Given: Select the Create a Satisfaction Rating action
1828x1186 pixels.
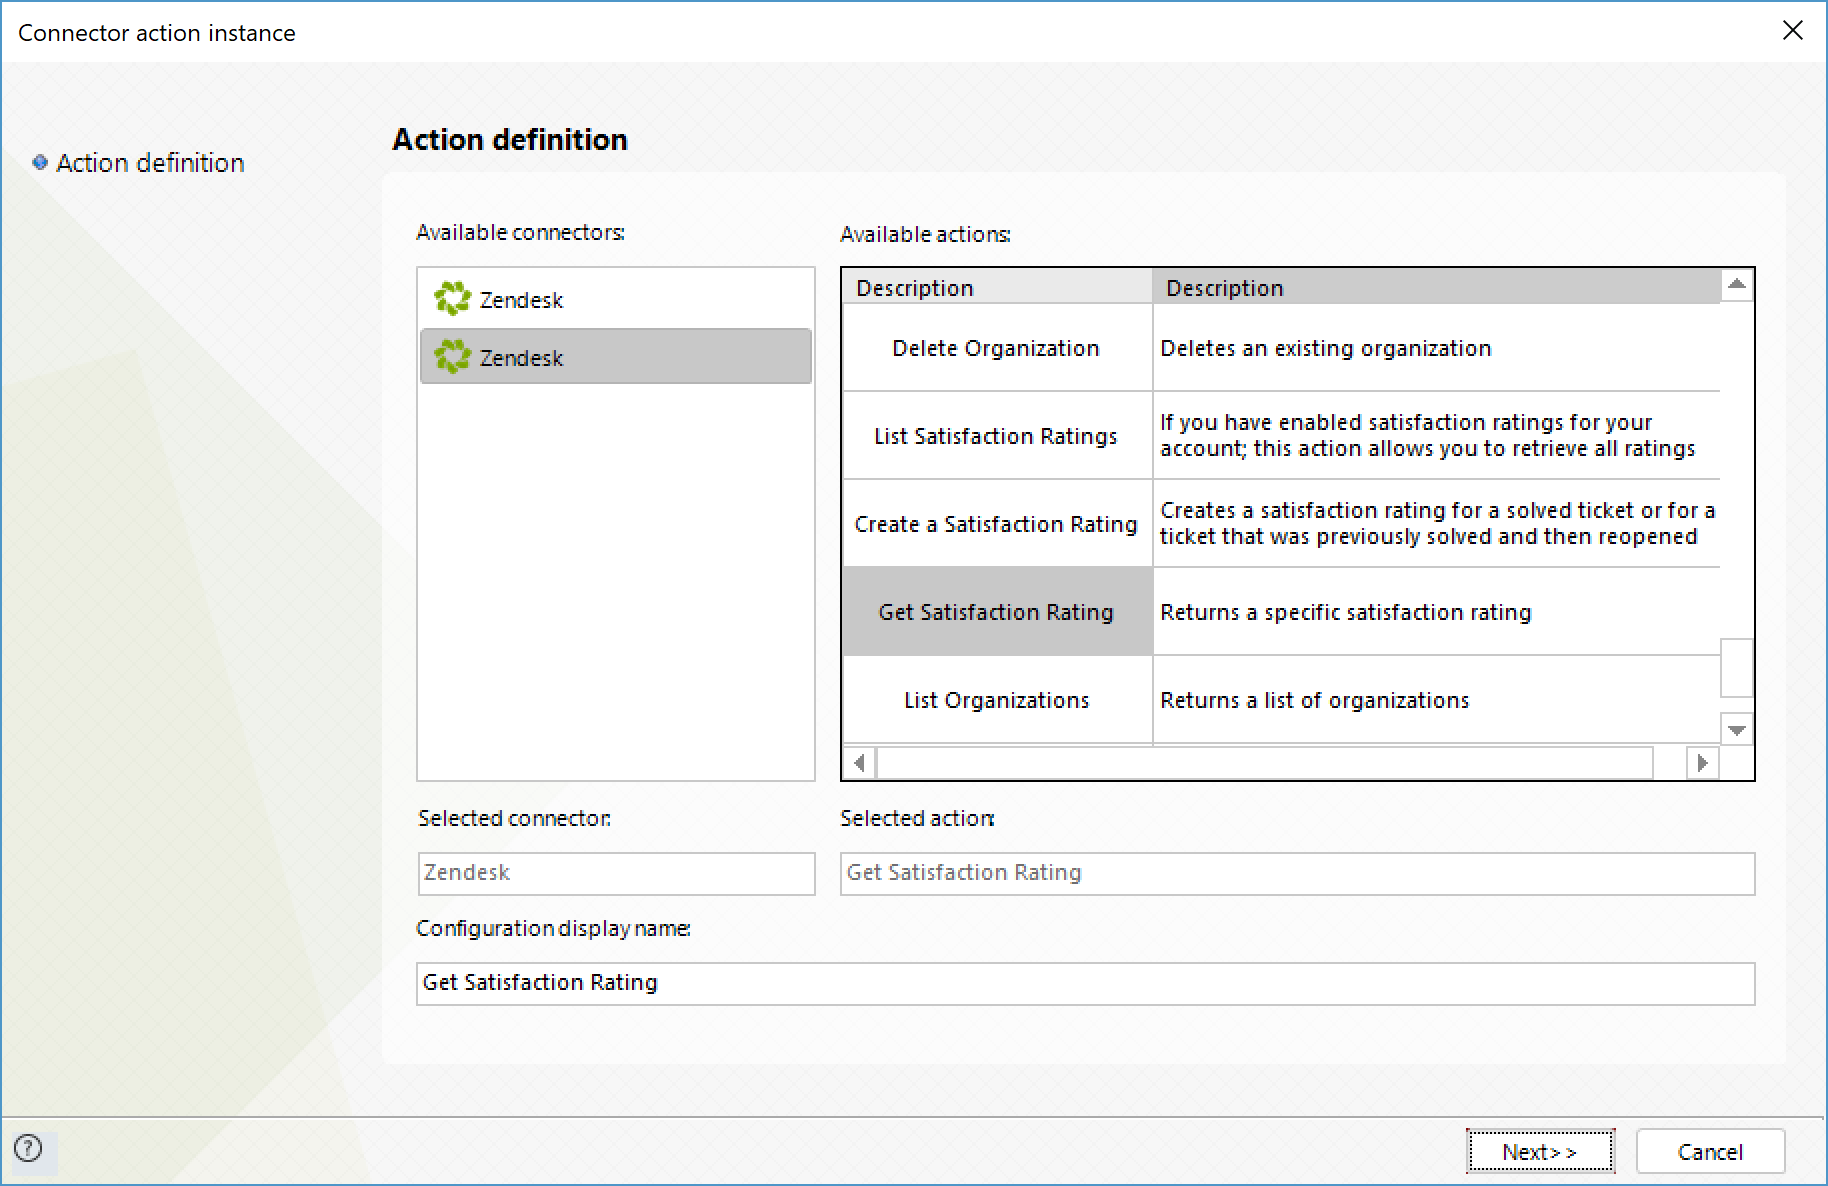Looking at the screenshot, I should 997,524.
